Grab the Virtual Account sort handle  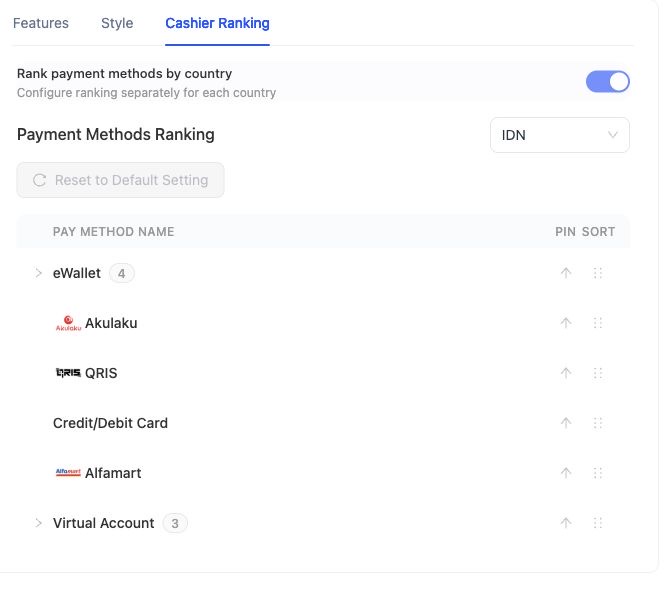598,522
